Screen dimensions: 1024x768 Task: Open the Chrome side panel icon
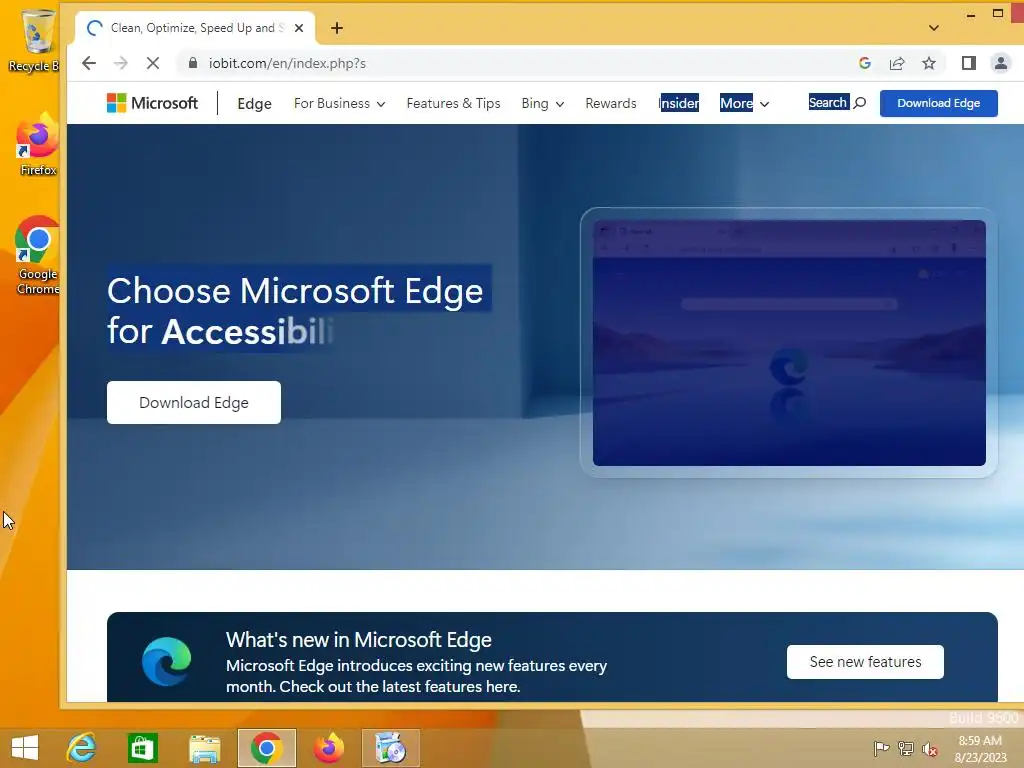click(x=968, y=63)
